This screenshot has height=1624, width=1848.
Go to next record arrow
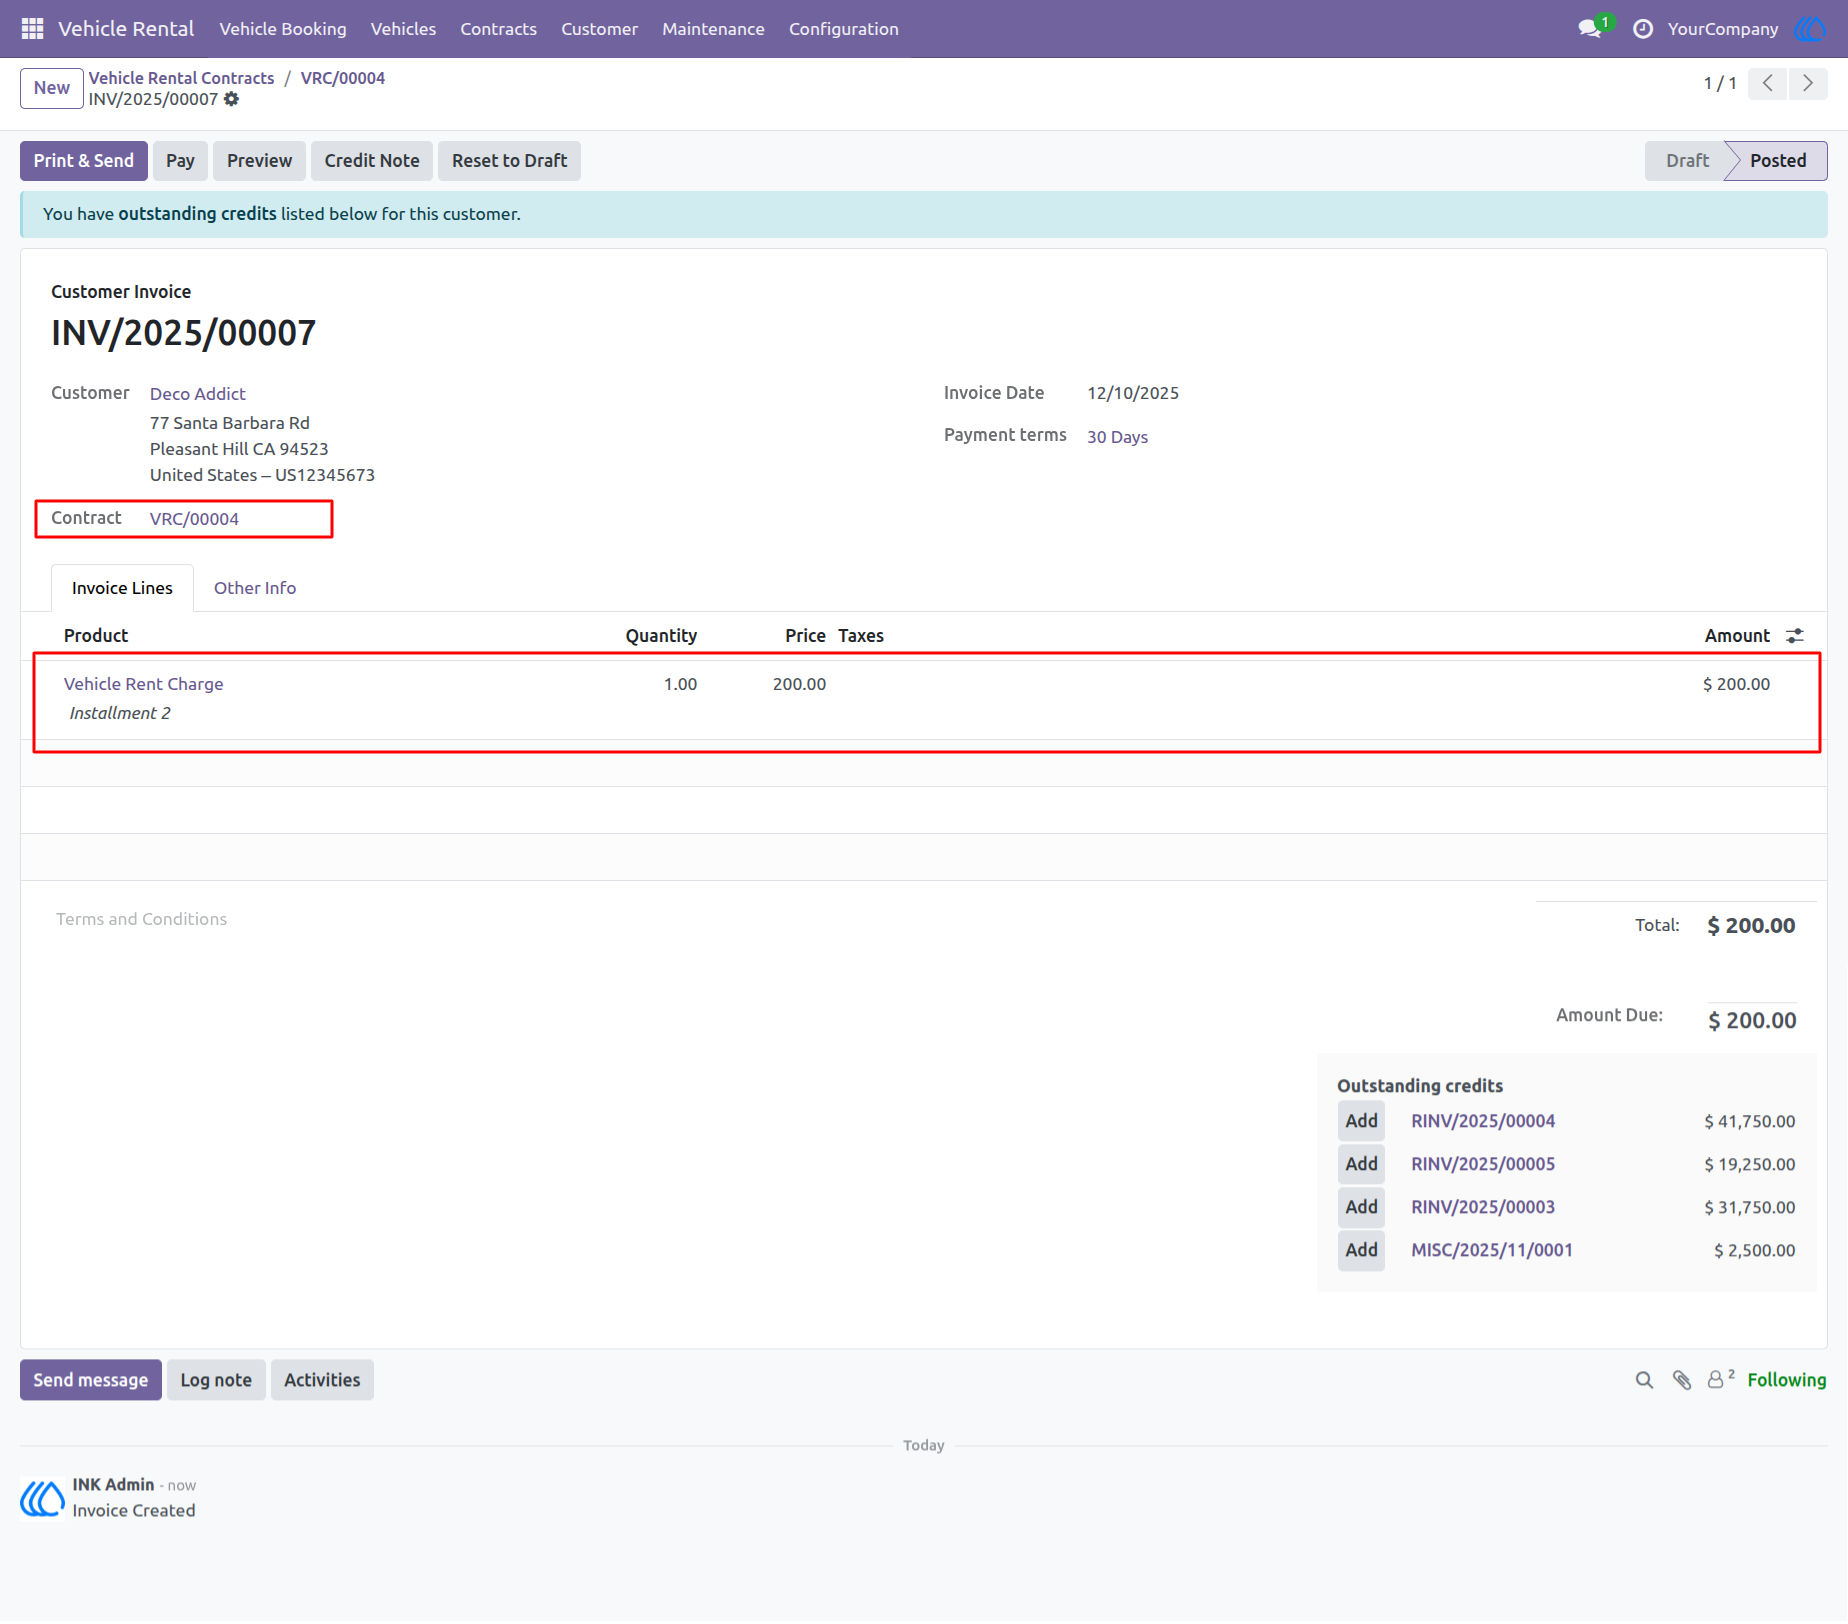click(1808, 83)
